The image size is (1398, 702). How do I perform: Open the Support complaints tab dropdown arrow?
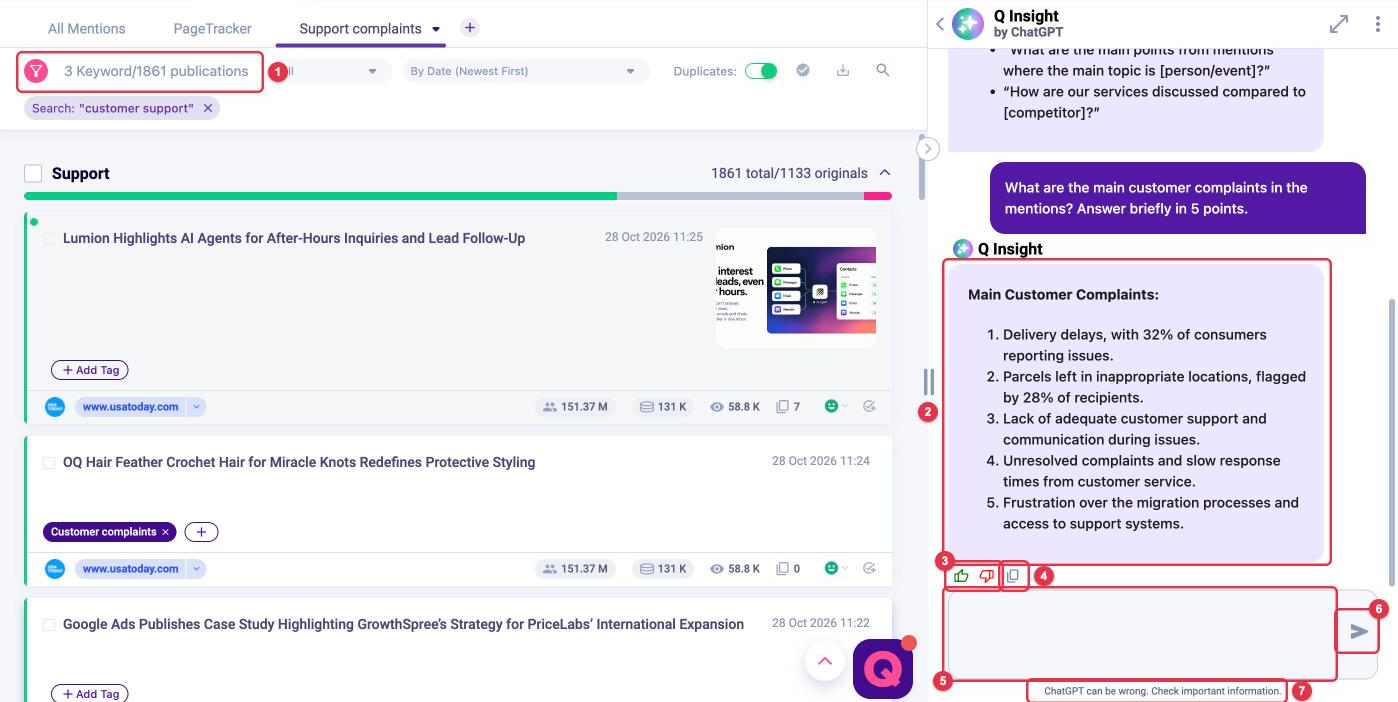(x=436, y=29)
